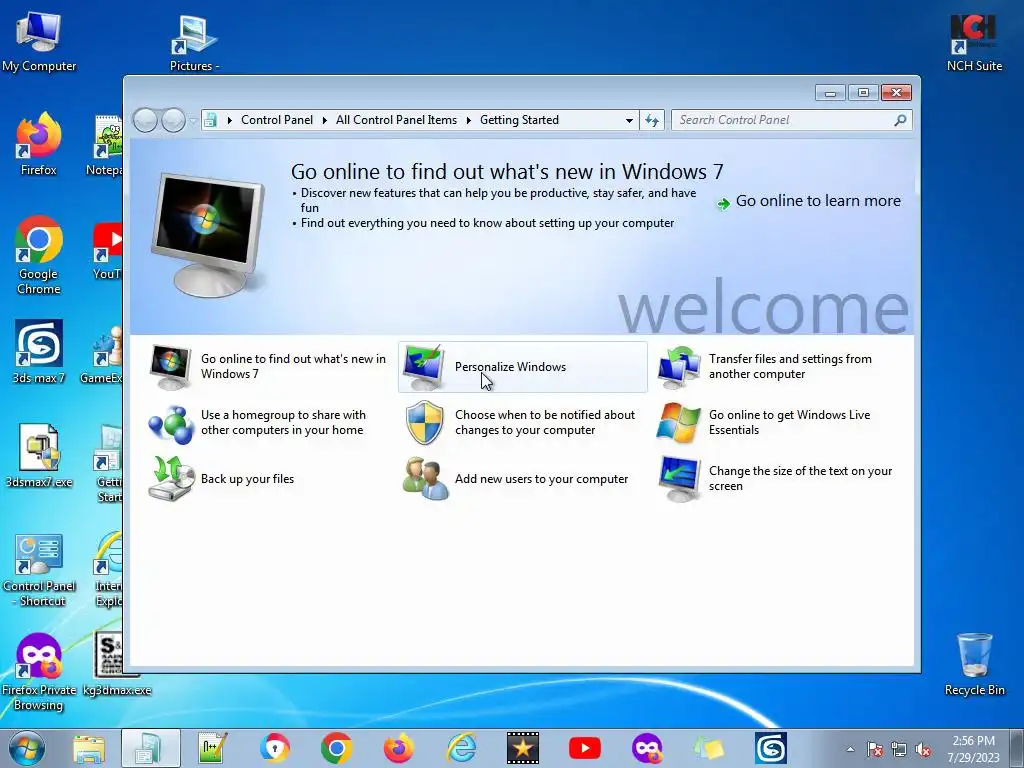Screen dimensions: 1024x768
Task: Open Chrome from the taskbar
Action: (336, 748)
